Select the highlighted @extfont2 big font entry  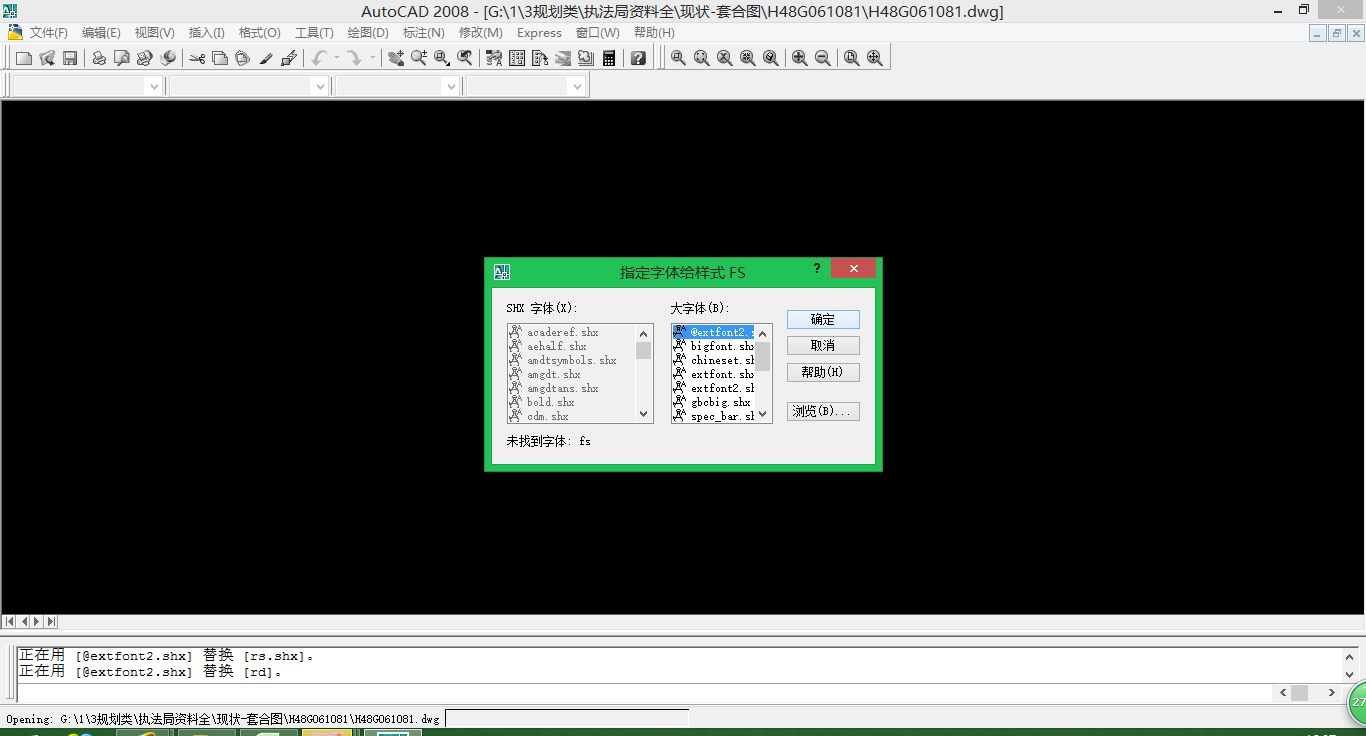[714, 332]
